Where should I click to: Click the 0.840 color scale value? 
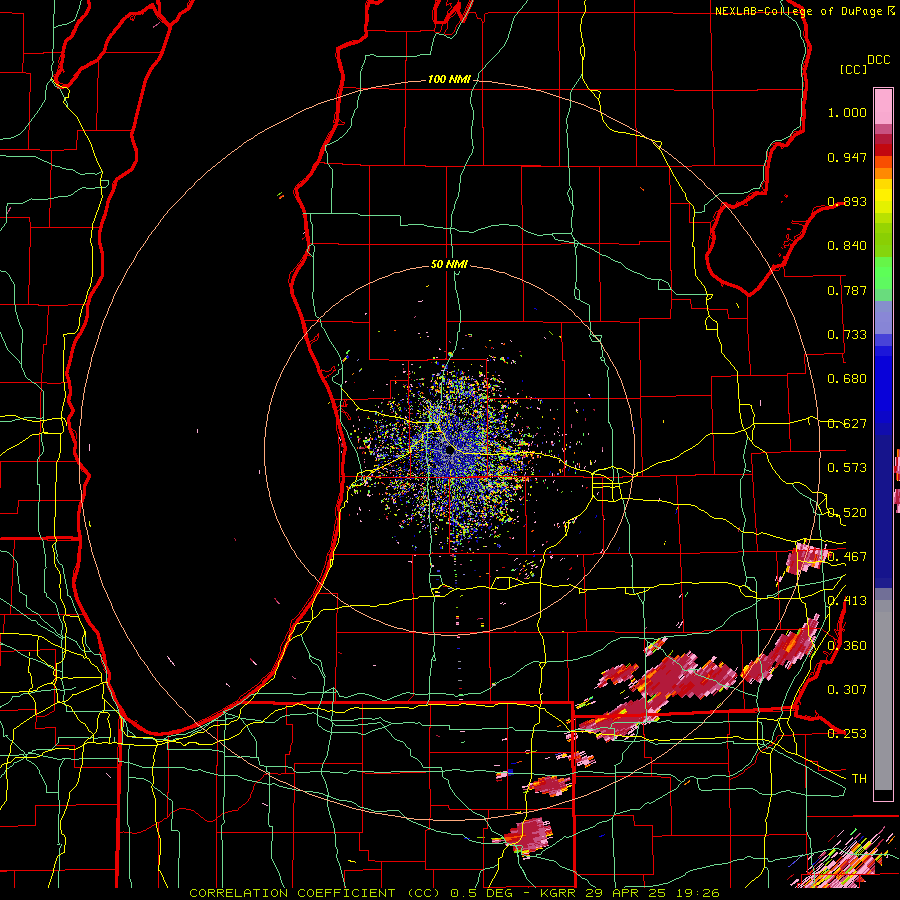tap(847, 246)
